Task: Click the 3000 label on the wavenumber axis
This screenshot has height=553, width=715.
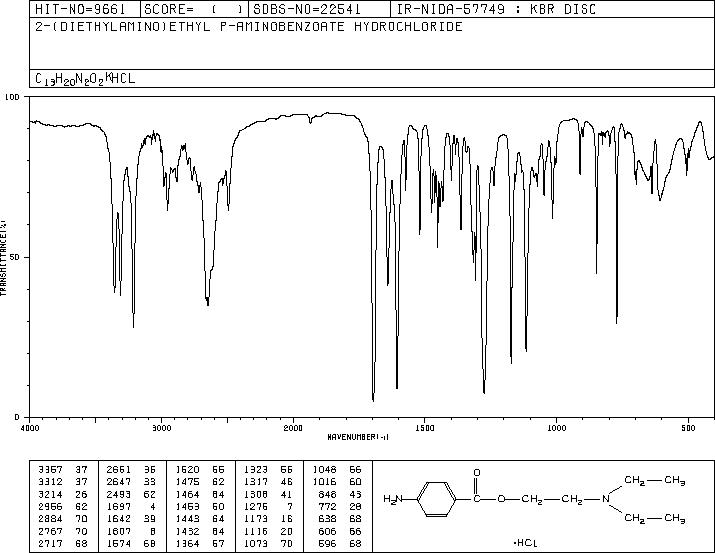Action: 161,428
